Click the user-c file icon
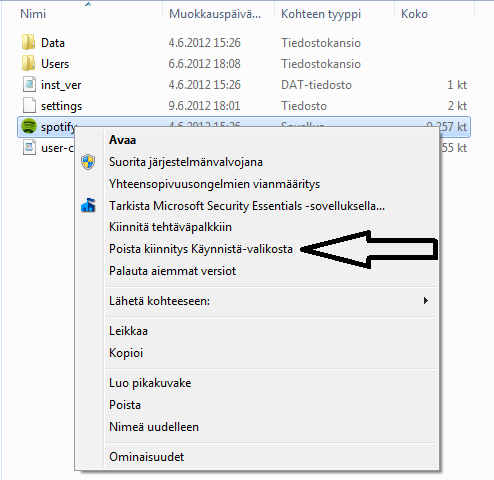The width and height of the screenshot is (494, 480). pos(29,147)
